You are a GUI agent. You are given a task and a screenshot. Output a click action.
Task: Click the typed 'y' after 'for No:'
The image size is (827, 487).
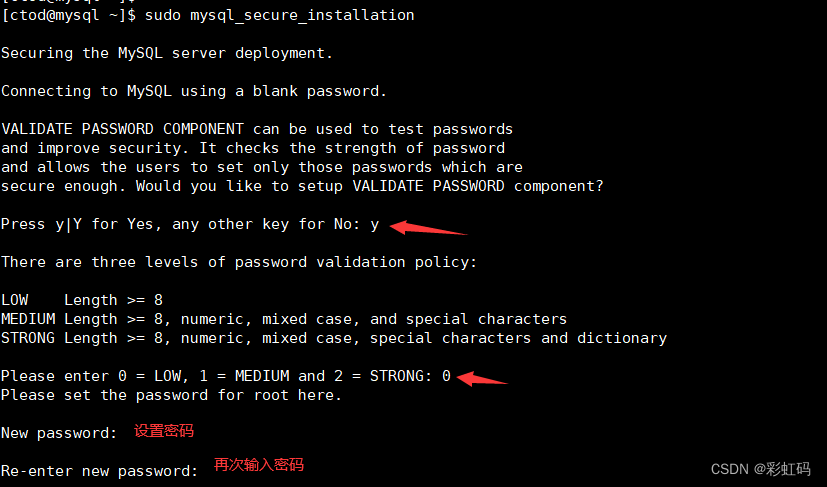click(x=374, y=224)
